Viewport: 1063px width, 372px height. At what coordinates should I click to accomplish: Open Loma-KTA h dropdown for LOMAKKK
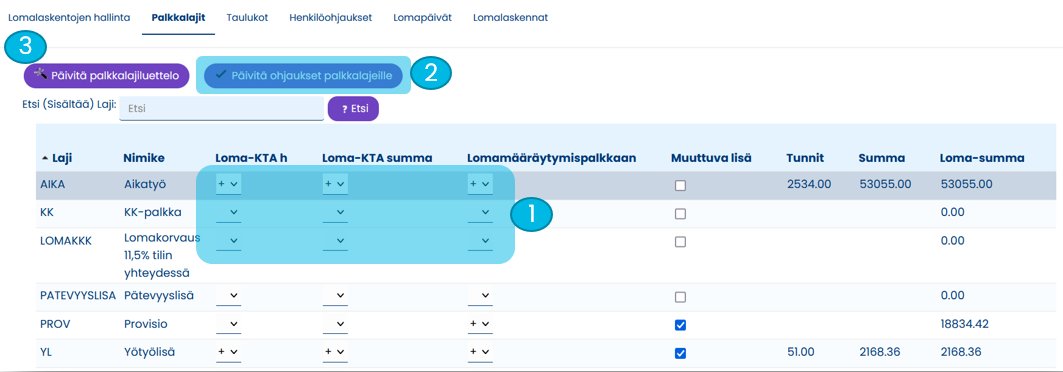click(228, 241)
